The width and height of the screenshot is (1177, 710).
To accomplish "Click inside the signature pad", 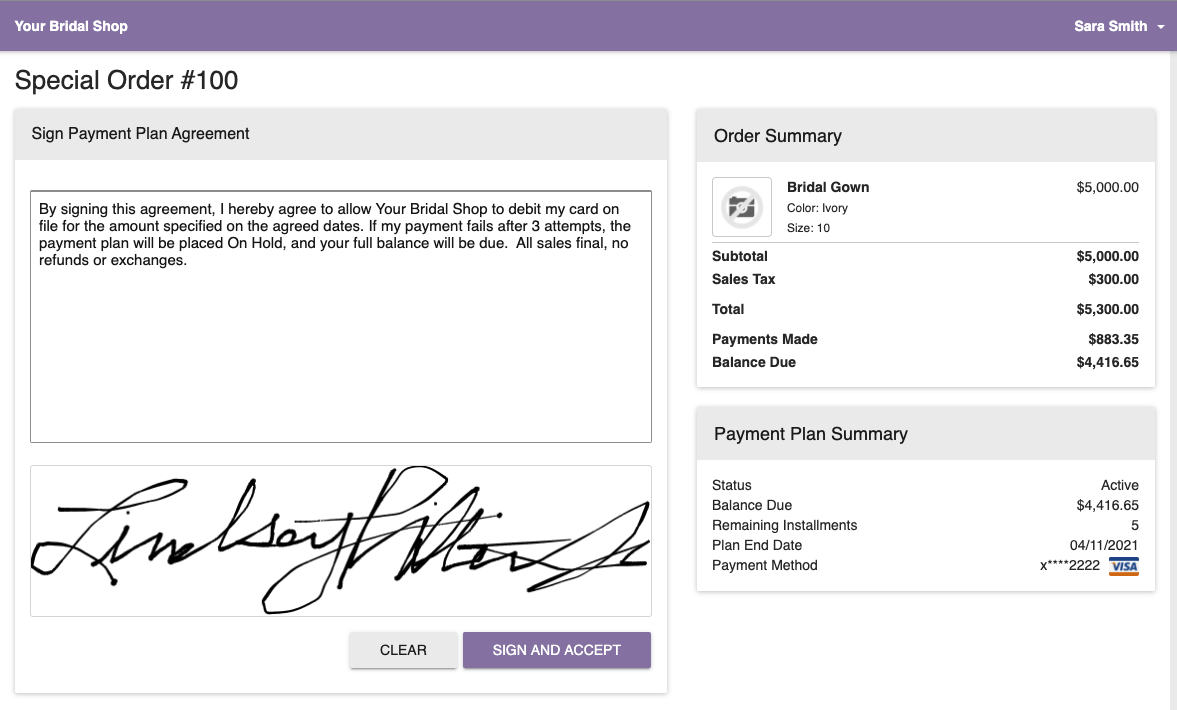I will click(341, 541).
